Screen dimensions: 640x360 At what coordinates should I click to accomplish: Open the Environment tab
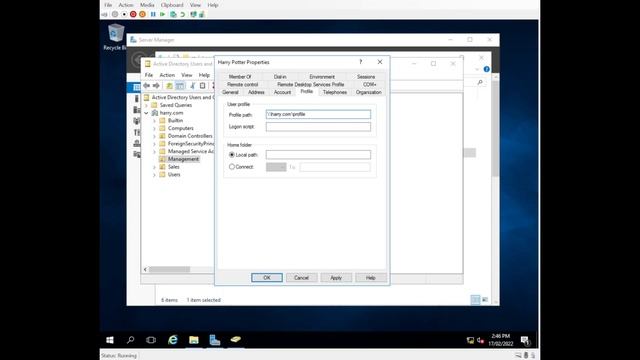[322, 77]
